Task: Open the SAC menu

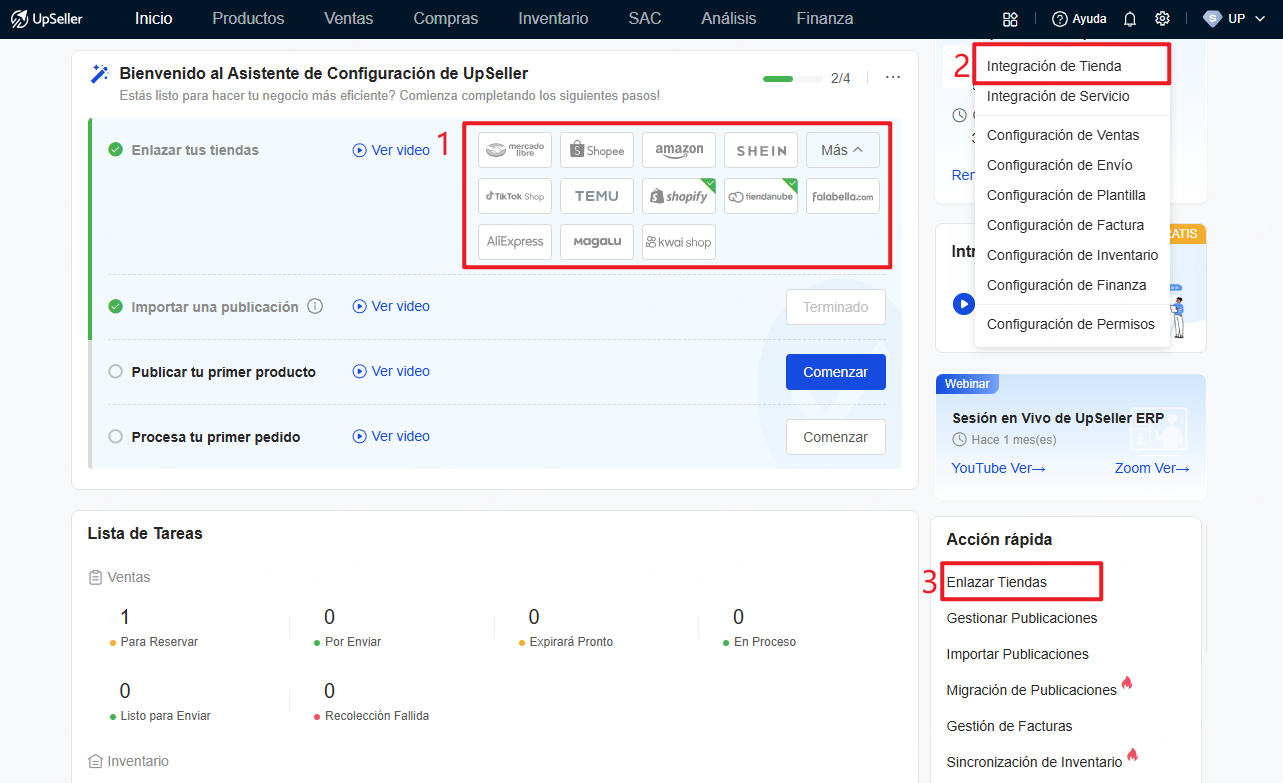Action: 645,18
